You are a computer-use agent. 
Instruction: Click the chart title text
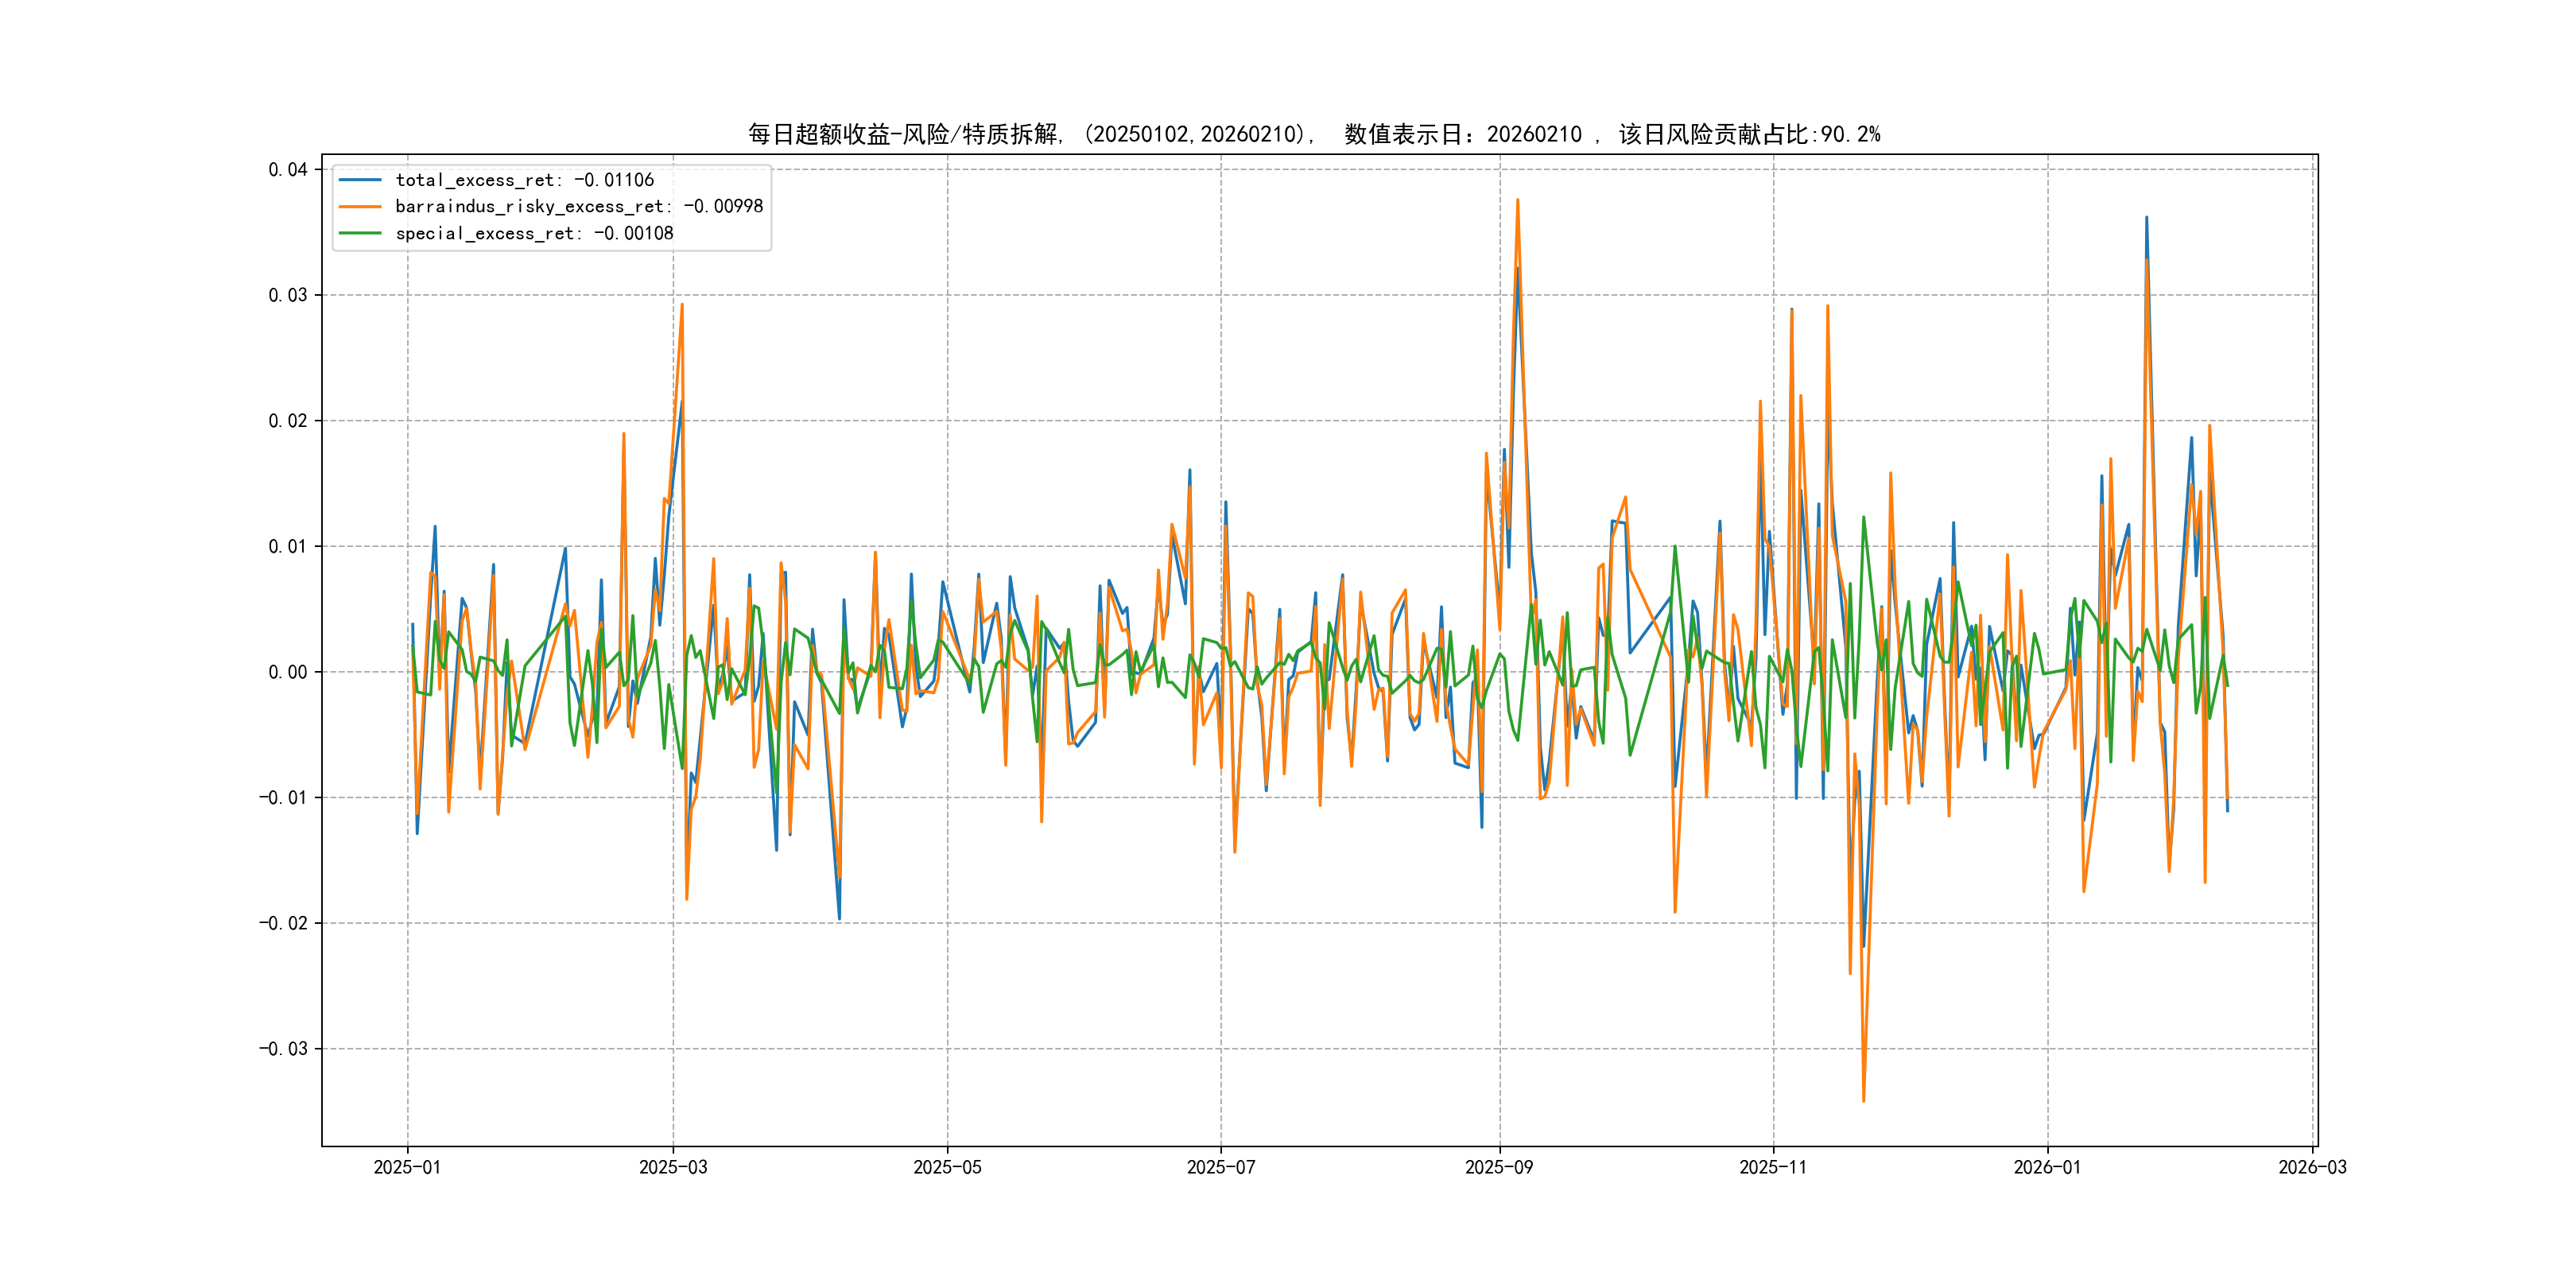coord(1313,134)
